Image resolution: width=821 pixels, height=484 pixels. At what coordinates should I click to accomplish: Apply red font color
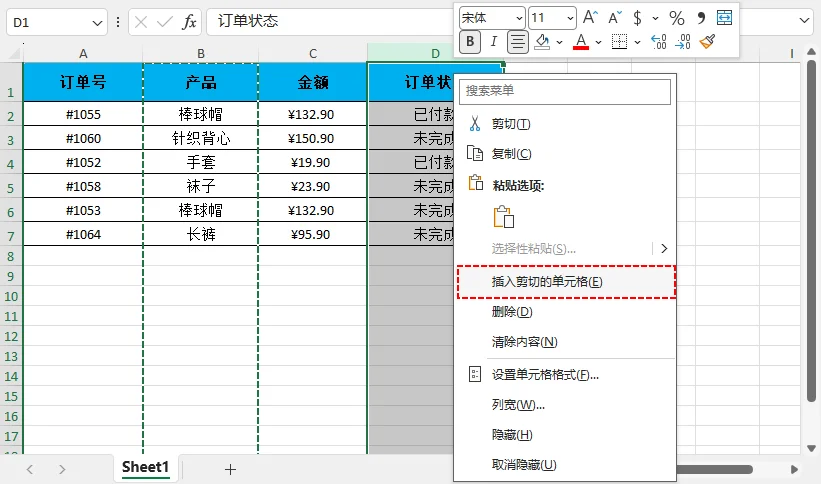(581, 41)
